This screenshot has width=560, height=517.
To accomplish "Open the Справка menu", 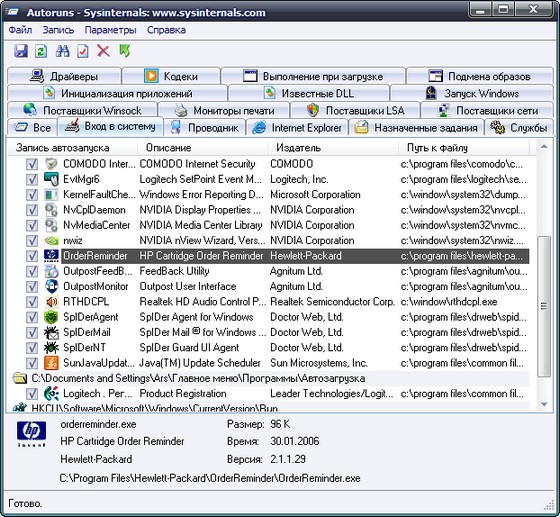I will click(x=166, y=30).
